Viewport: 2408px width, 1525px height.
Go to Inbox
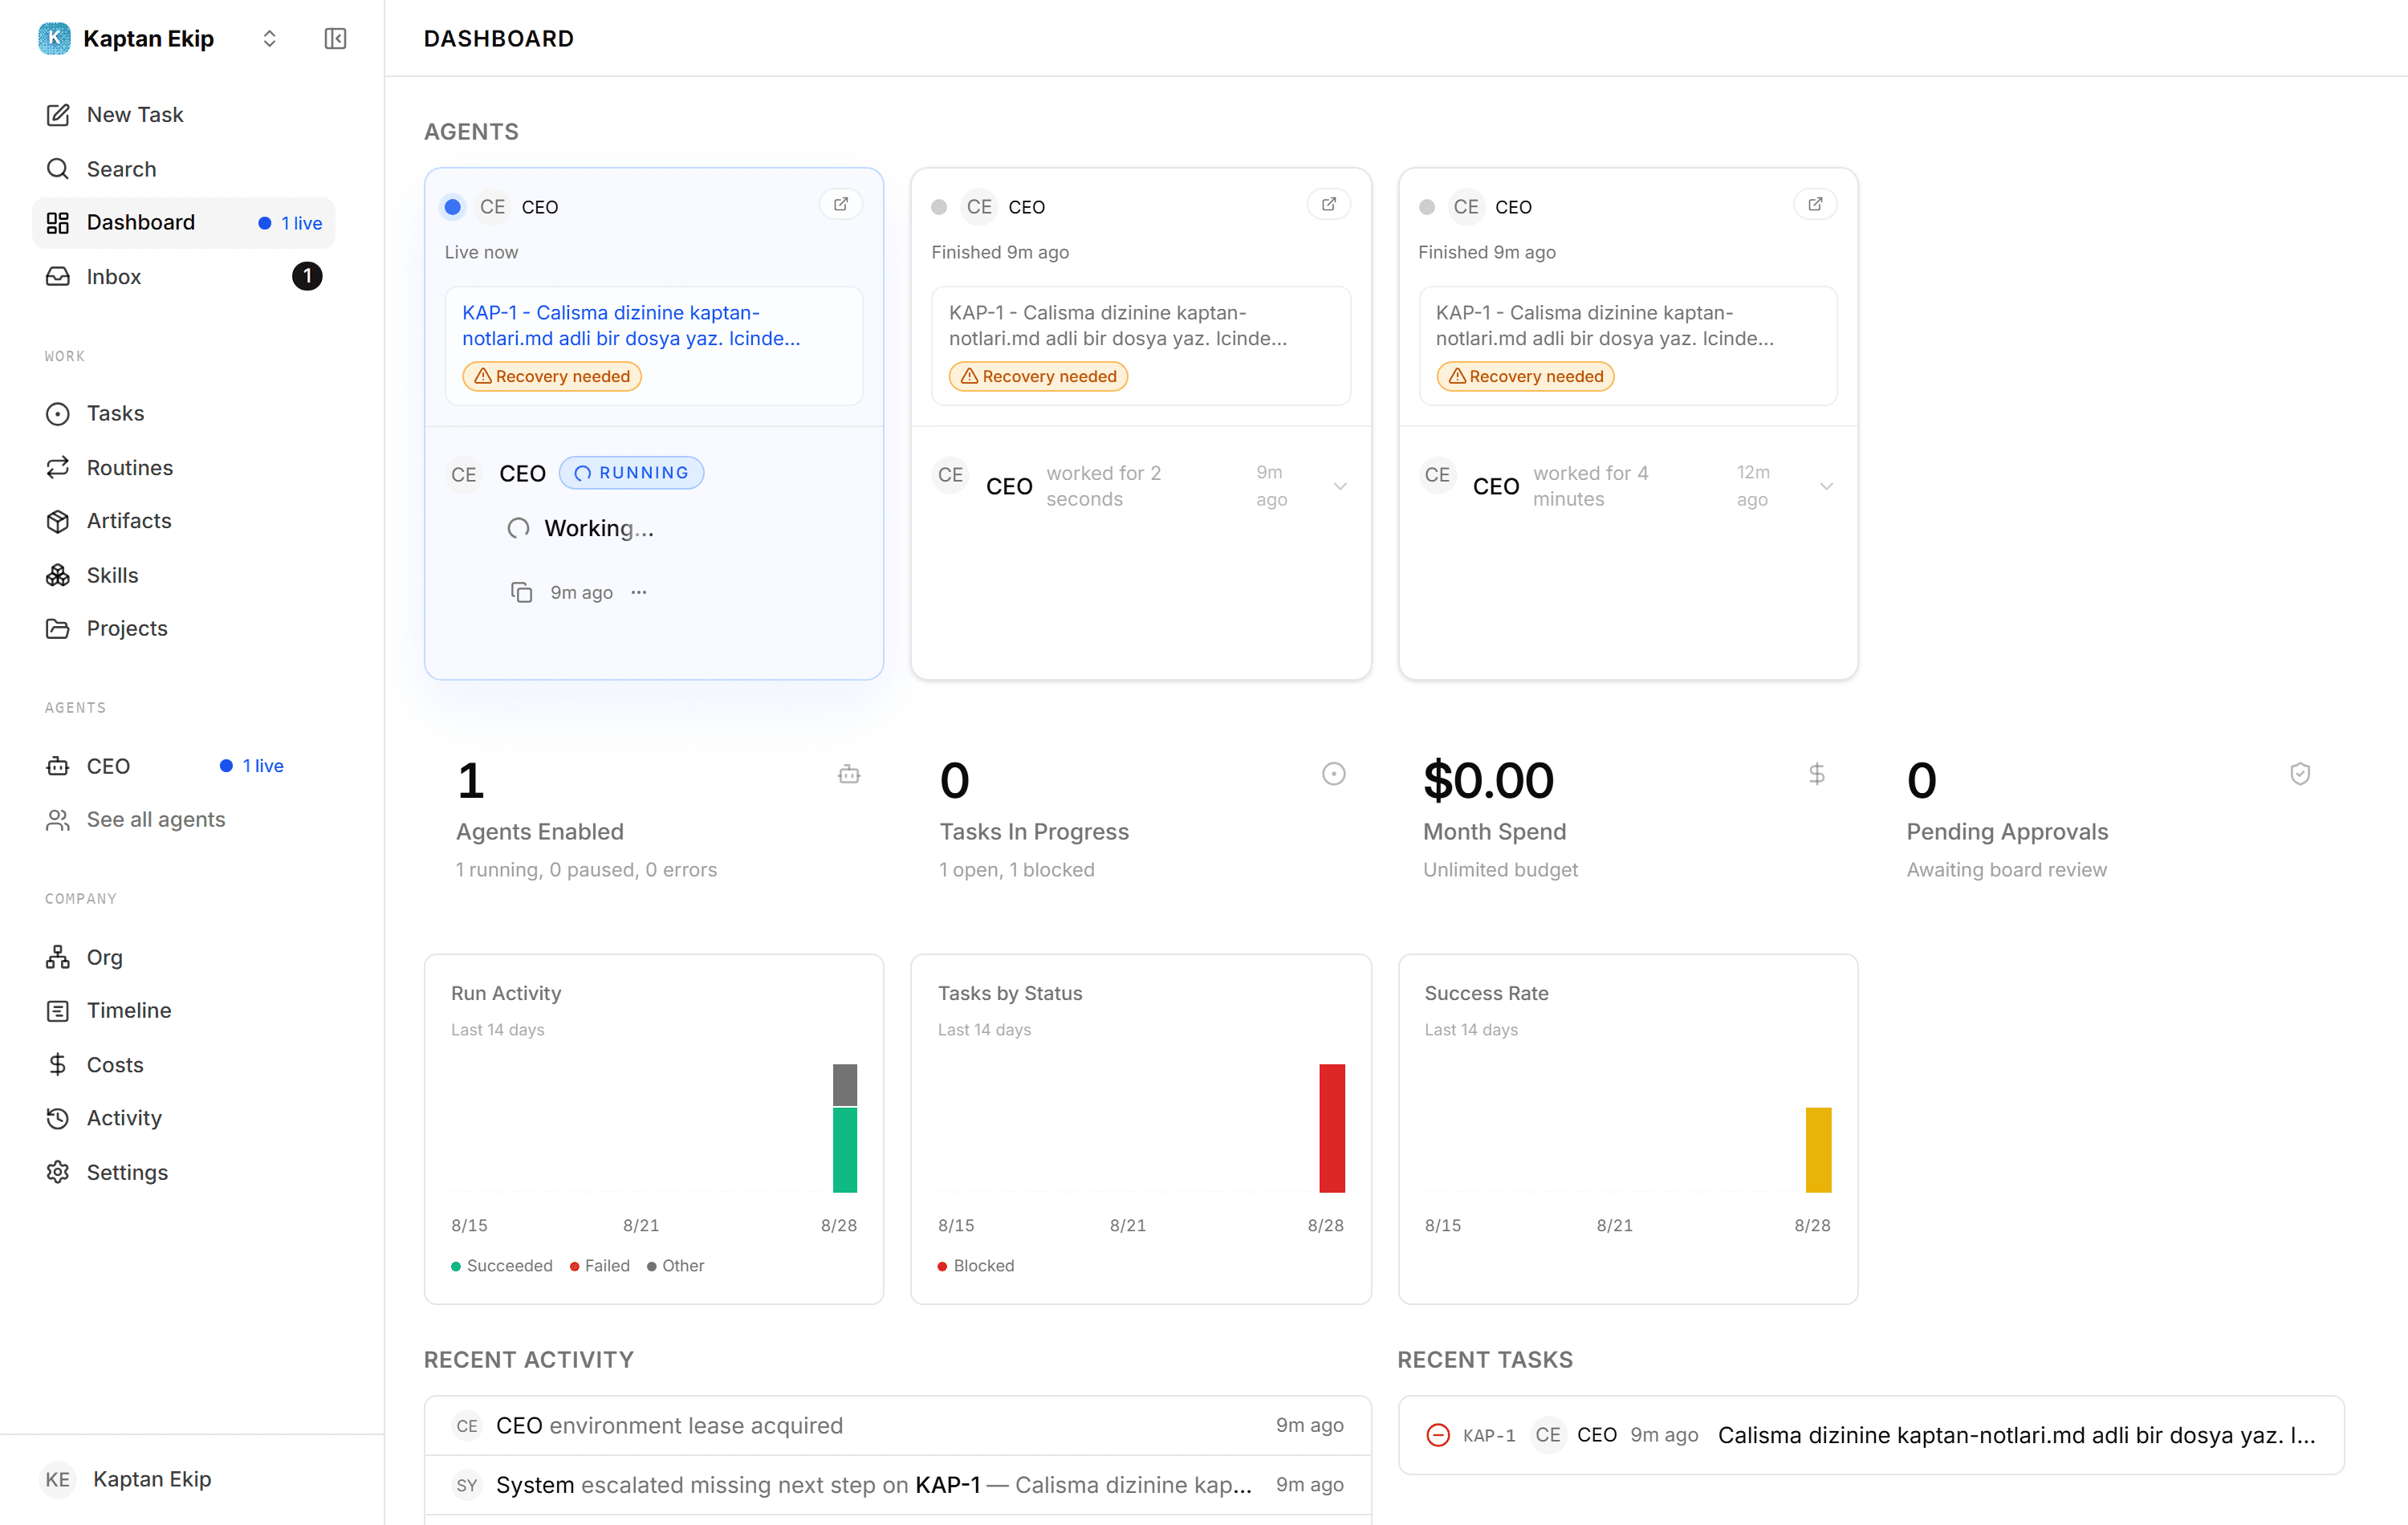[184, 276]
